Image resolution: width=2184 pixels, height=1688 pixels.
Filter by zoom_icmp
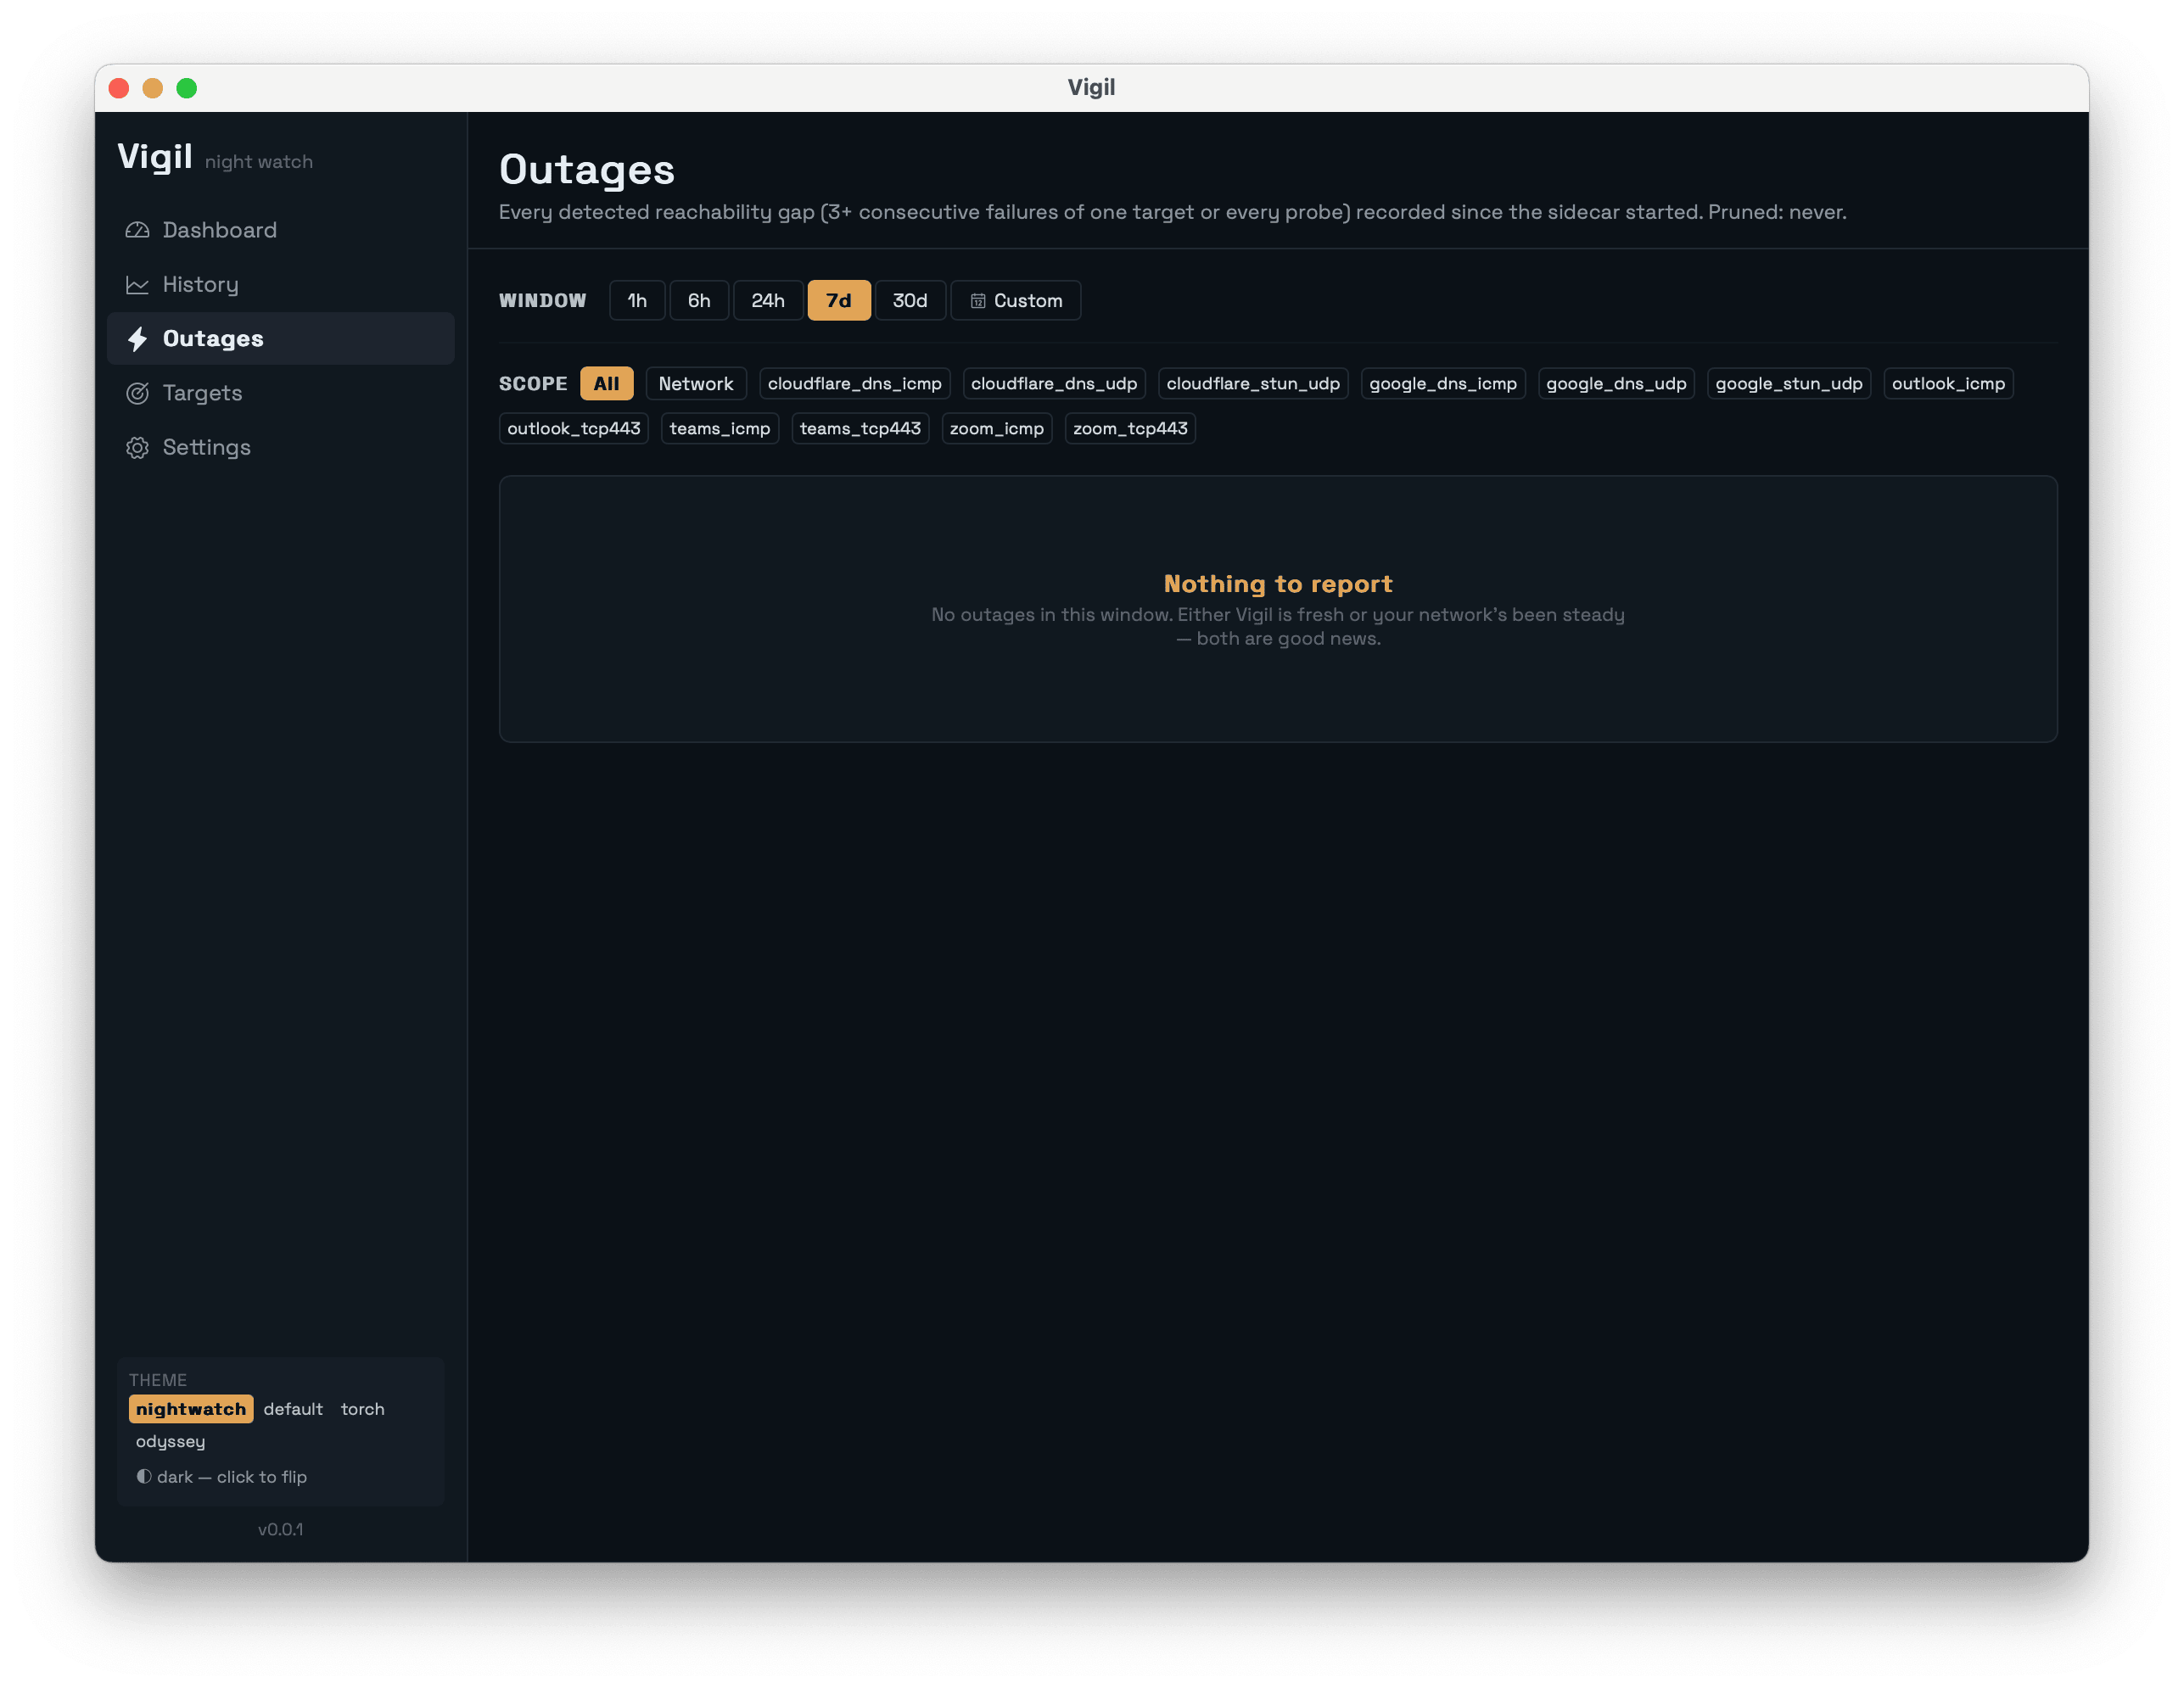997,428
